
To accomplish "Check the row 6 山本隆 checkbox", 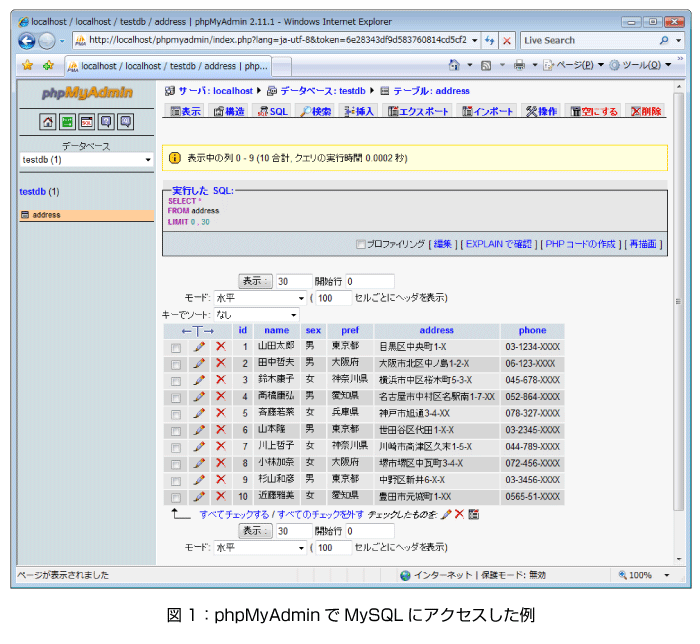I will click(x=176, y=431).
